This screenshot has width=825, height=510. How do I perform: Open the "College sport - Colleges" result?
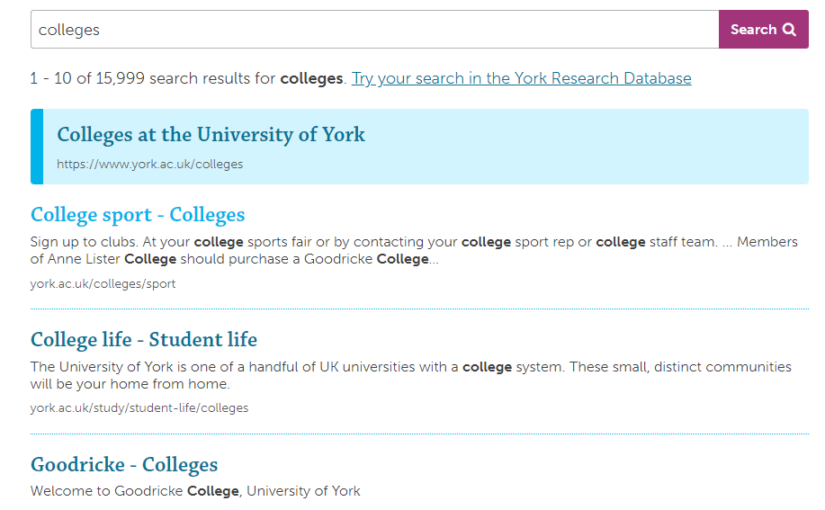pyautogui.click(x=138, y=215)
